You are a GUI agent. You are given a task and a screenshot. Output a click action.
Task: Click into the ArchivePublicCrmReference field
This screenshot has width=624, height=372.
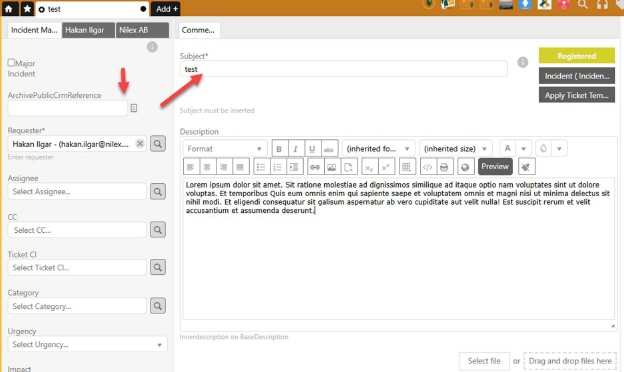pos(68,108)
